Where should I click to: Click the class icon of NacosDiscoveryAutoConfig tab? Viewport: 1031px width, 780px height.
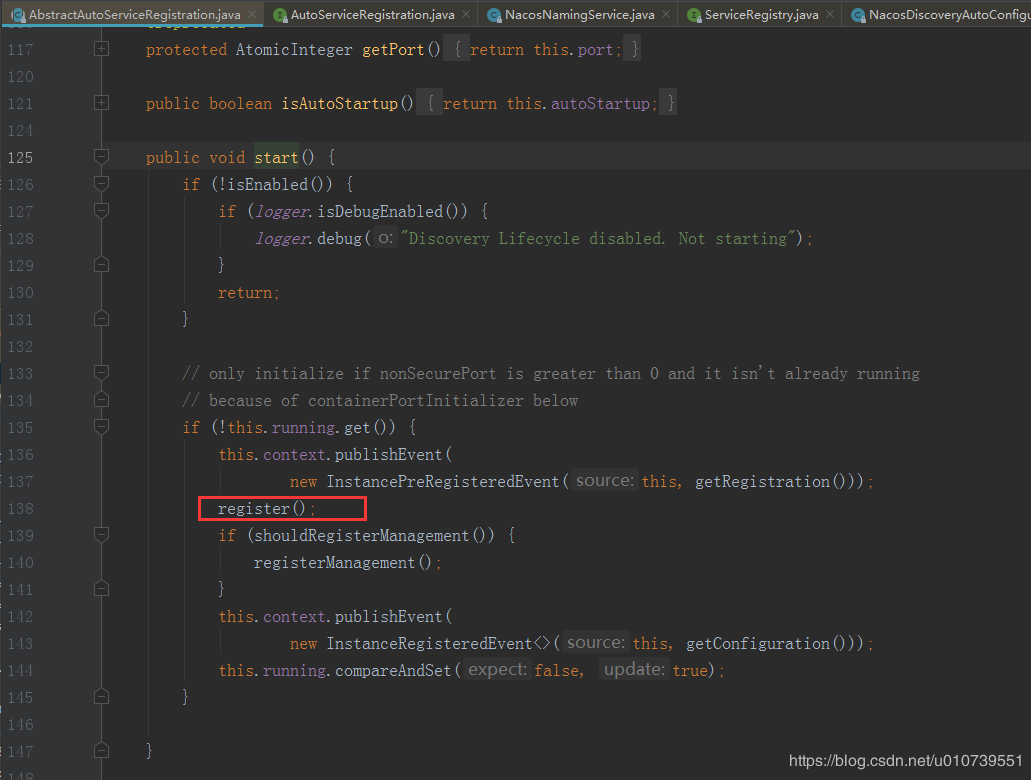pyautogui.click(x=858, y=14)
